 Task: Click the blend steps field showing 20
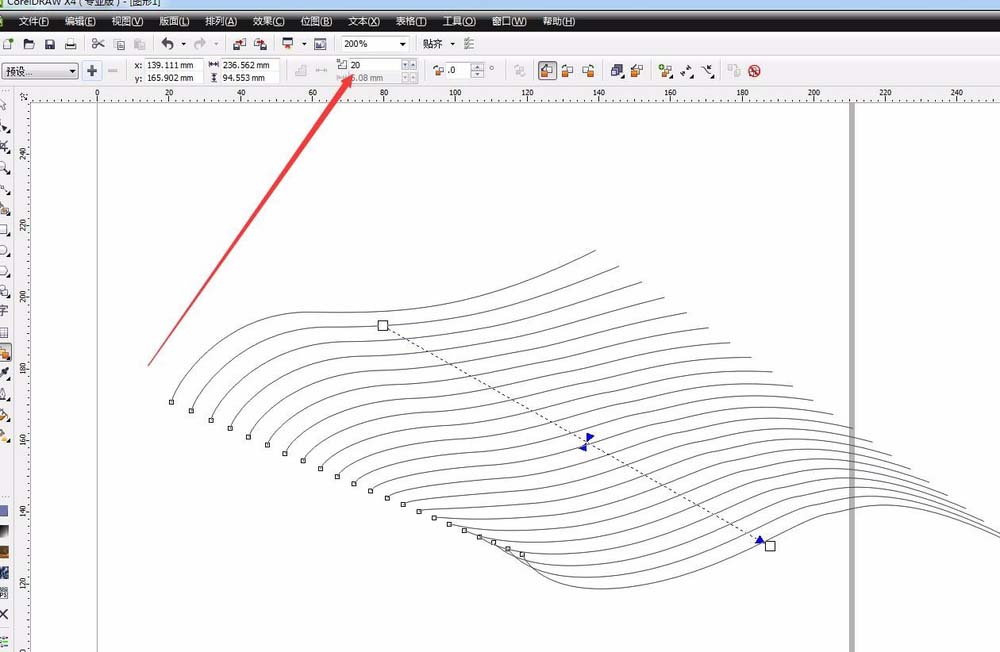374,64
